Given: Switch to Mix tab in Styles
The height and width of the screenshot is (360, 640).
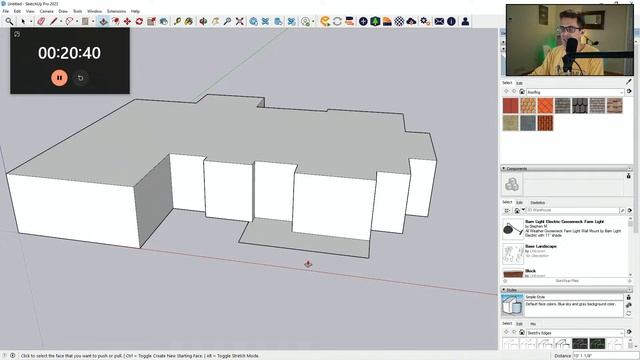Looking at the screenshot, I should (x=533, y=324).
